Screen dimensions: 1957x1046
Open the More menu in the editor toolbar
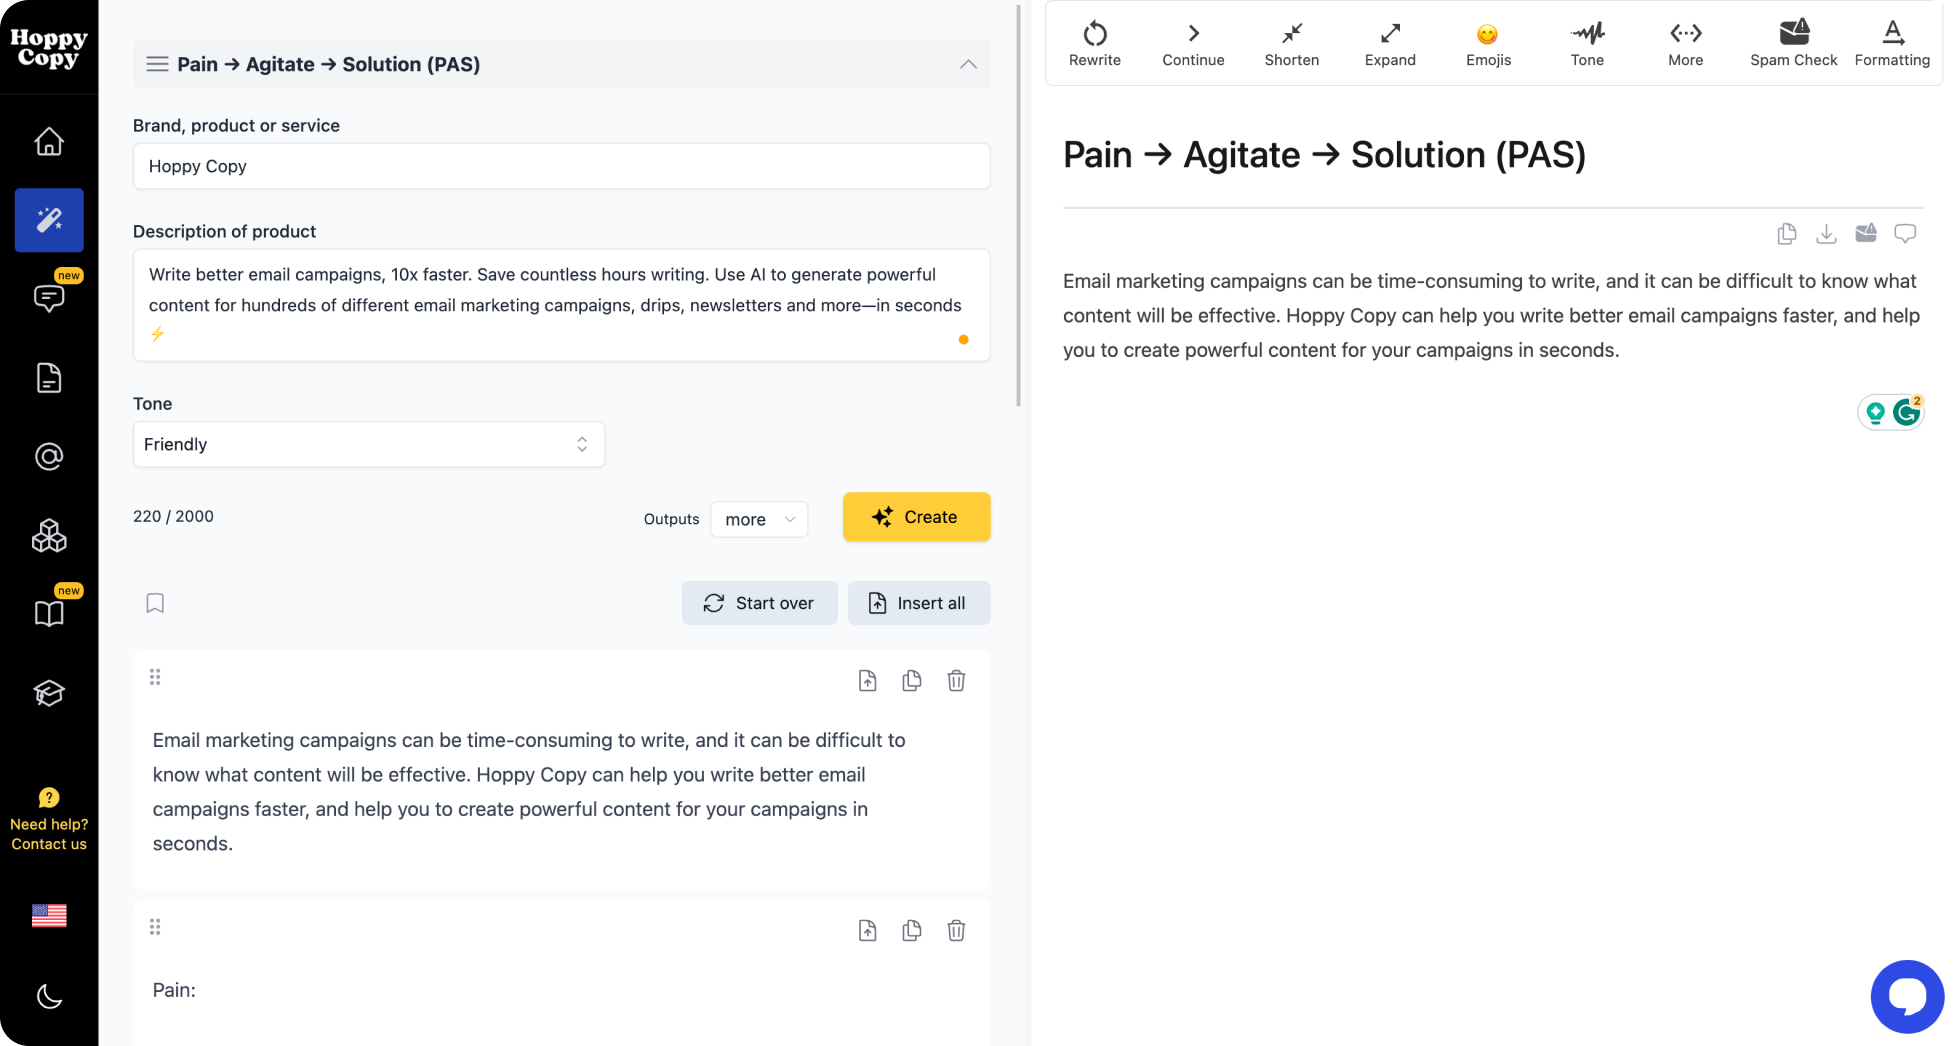click(x=1685, y=42)
